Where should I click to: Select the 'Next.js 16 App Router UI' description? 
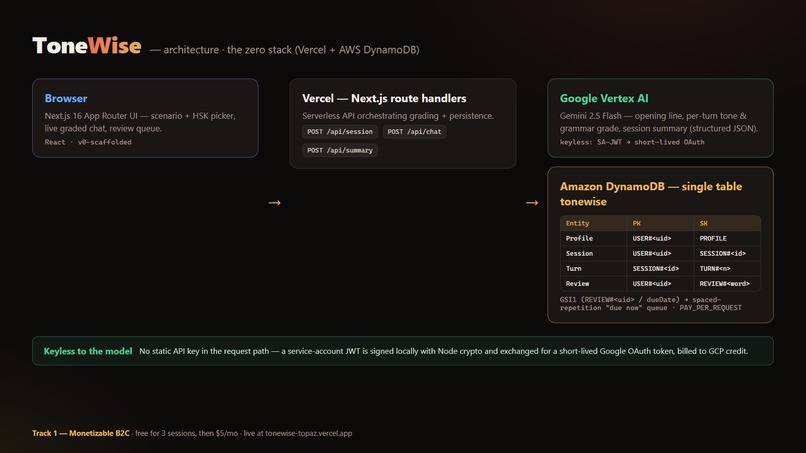pos(140,122)
